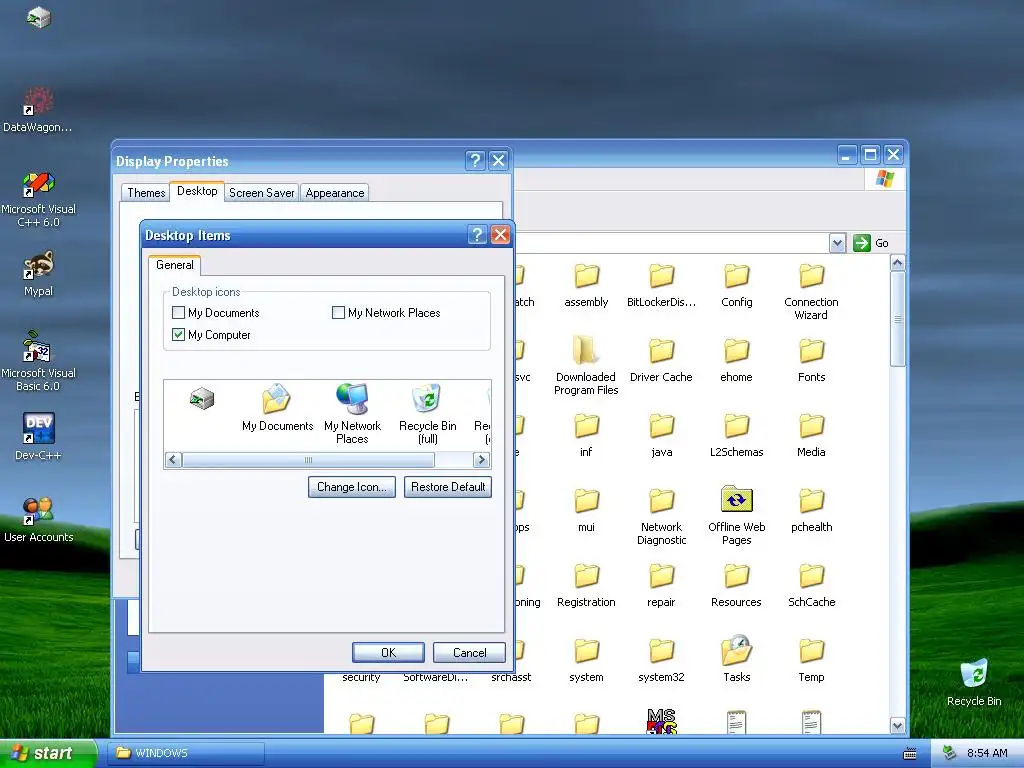This screenshot has height=768, width=1024.
Task: Open the Start menu
Action: coord(48,753)
